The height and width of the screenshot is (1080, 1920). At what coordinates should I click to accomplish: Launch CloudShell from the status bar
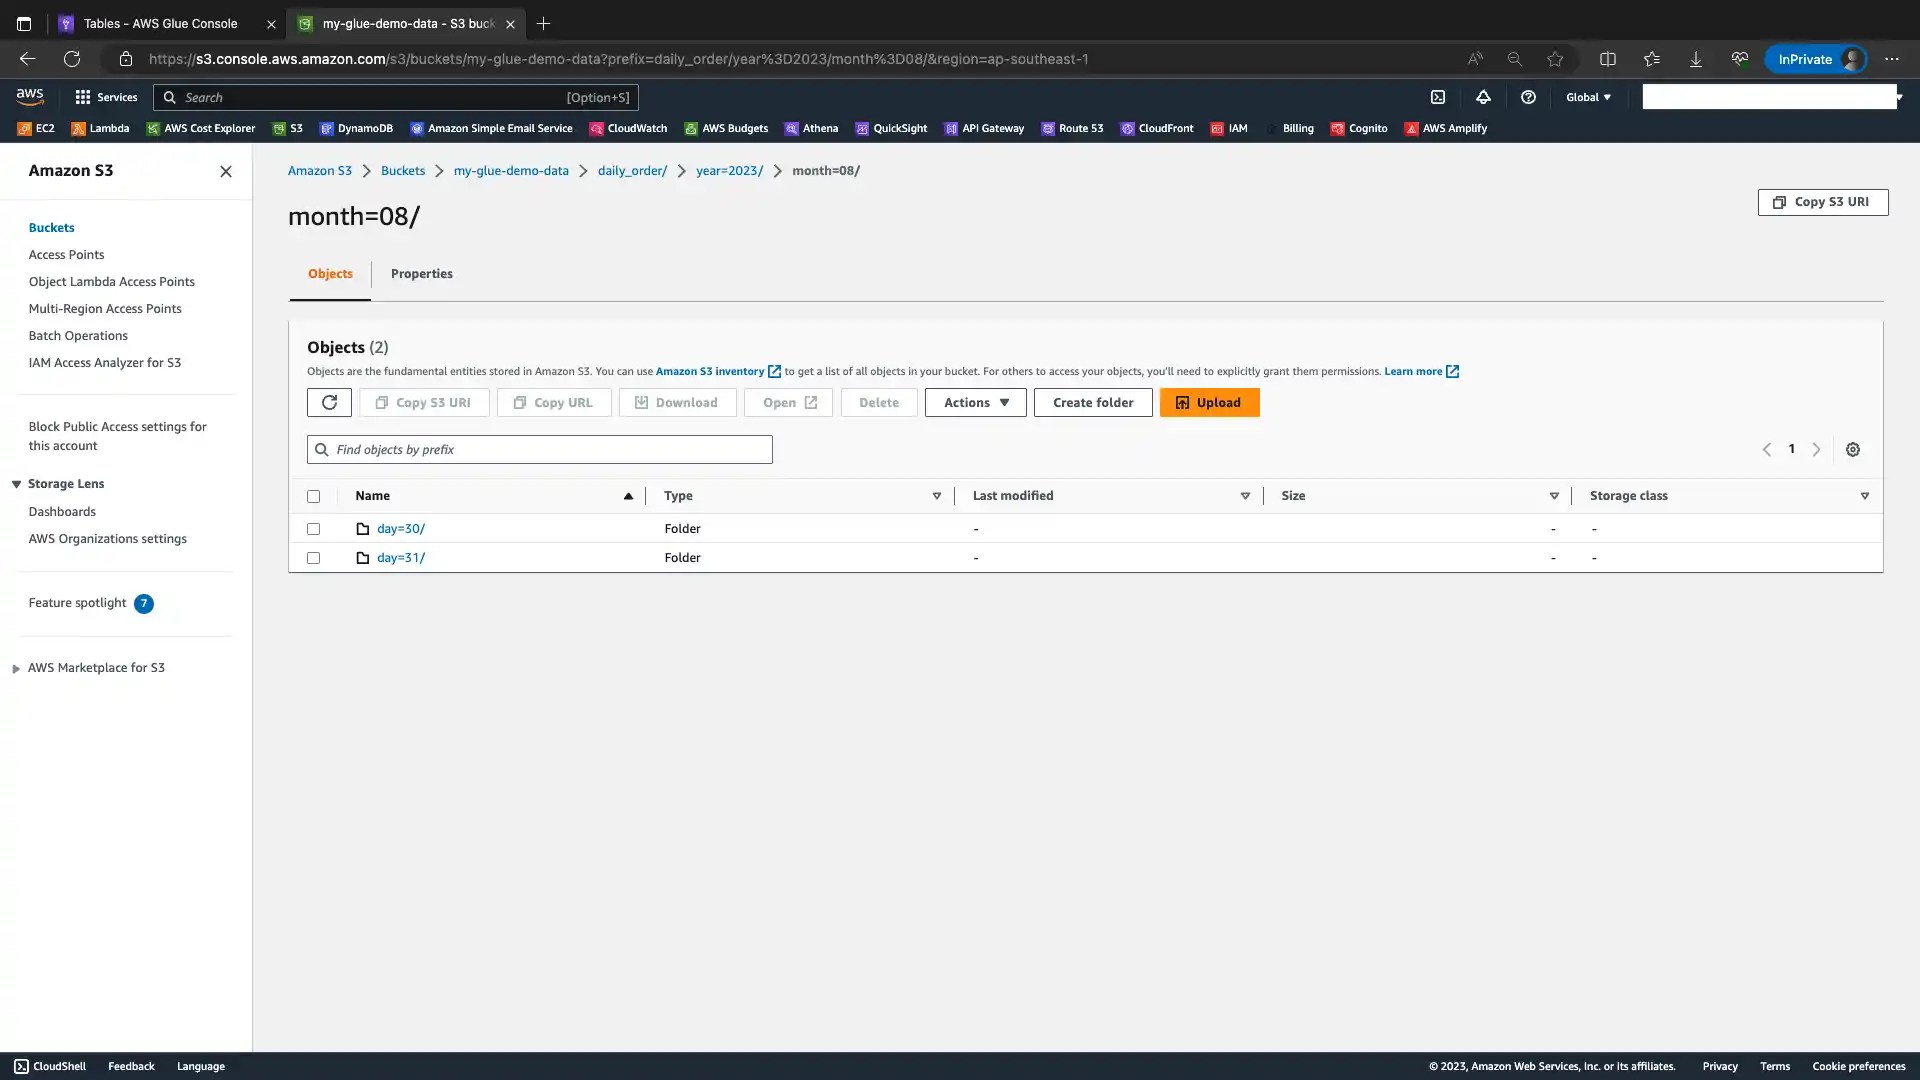coord(47,1066)
